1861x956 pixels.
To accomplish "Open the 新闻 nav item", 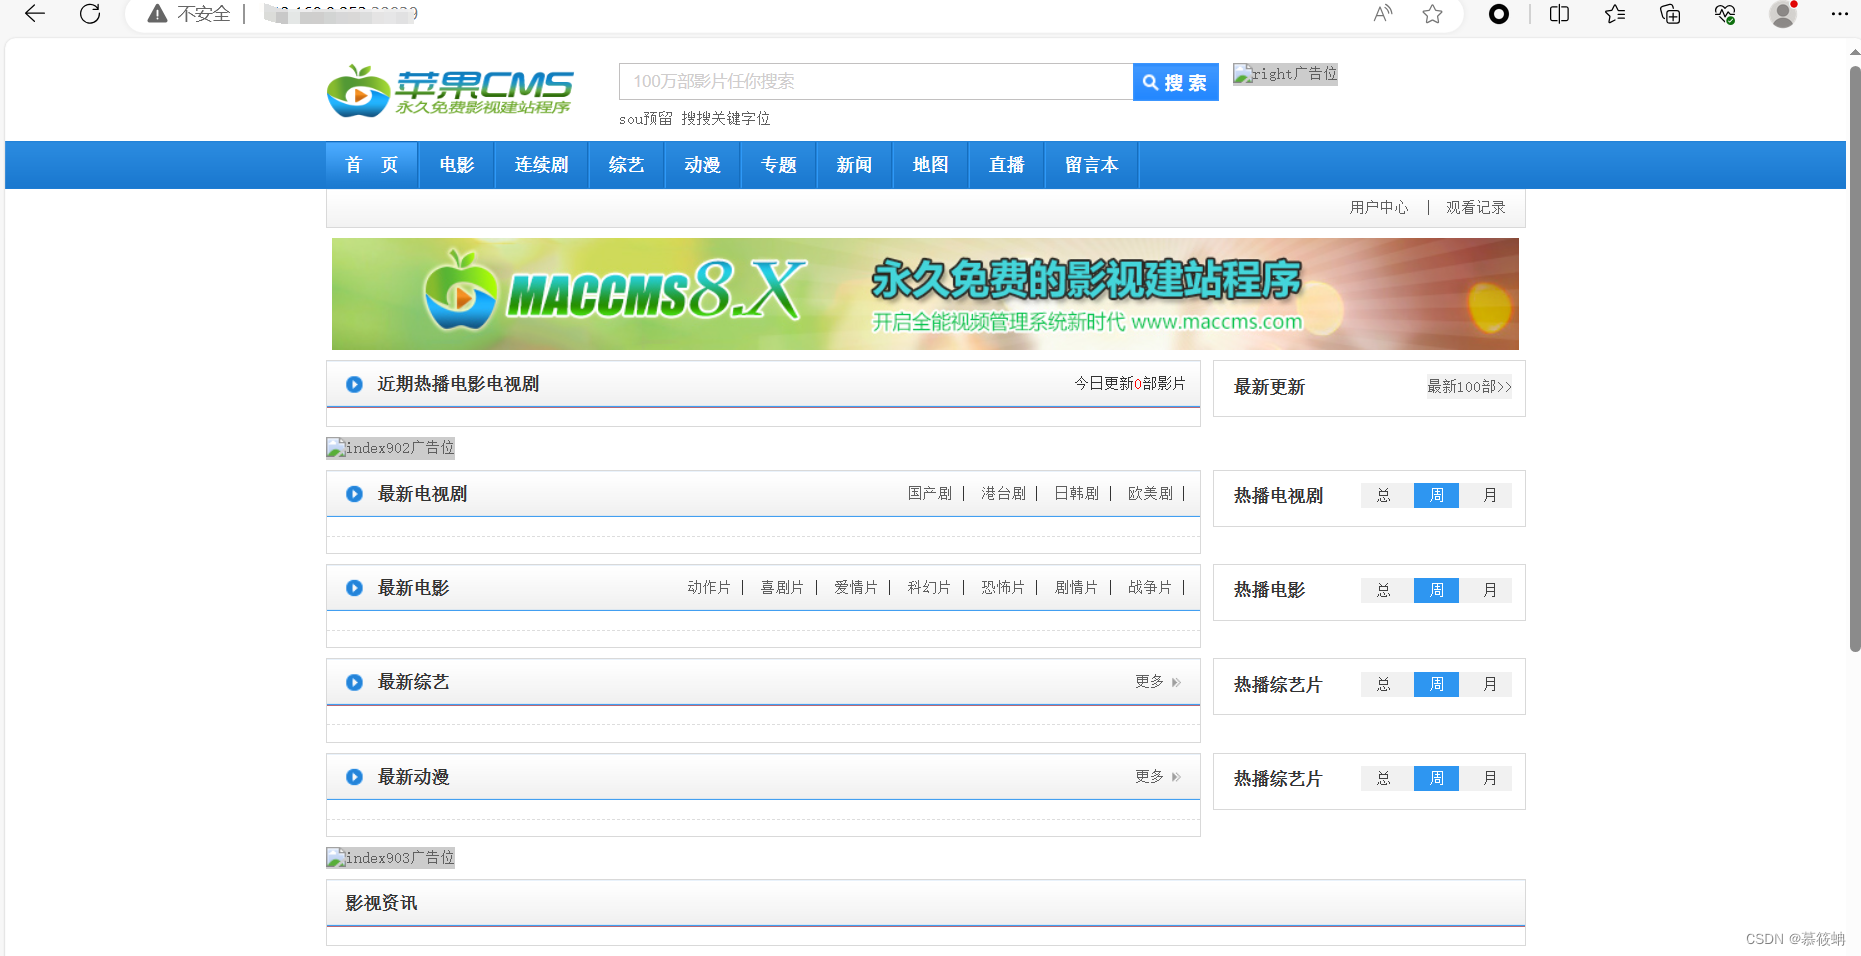I will coord(855,165).
